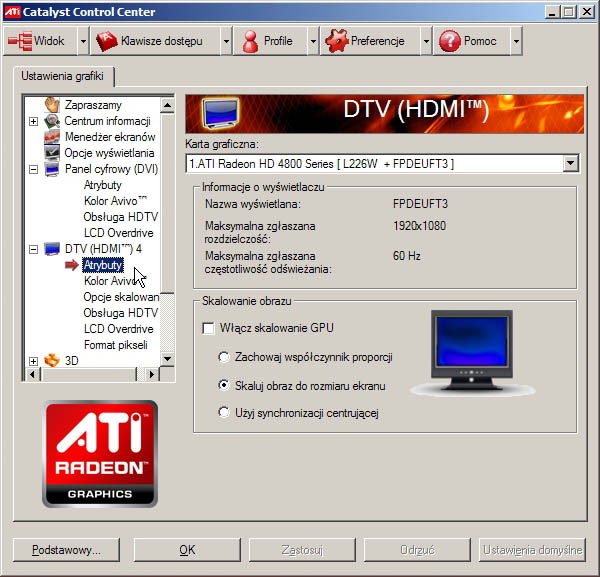This screenshot has width=600, height=577.
Task: Click the Pomoc question mark icon
Action: 450,41
